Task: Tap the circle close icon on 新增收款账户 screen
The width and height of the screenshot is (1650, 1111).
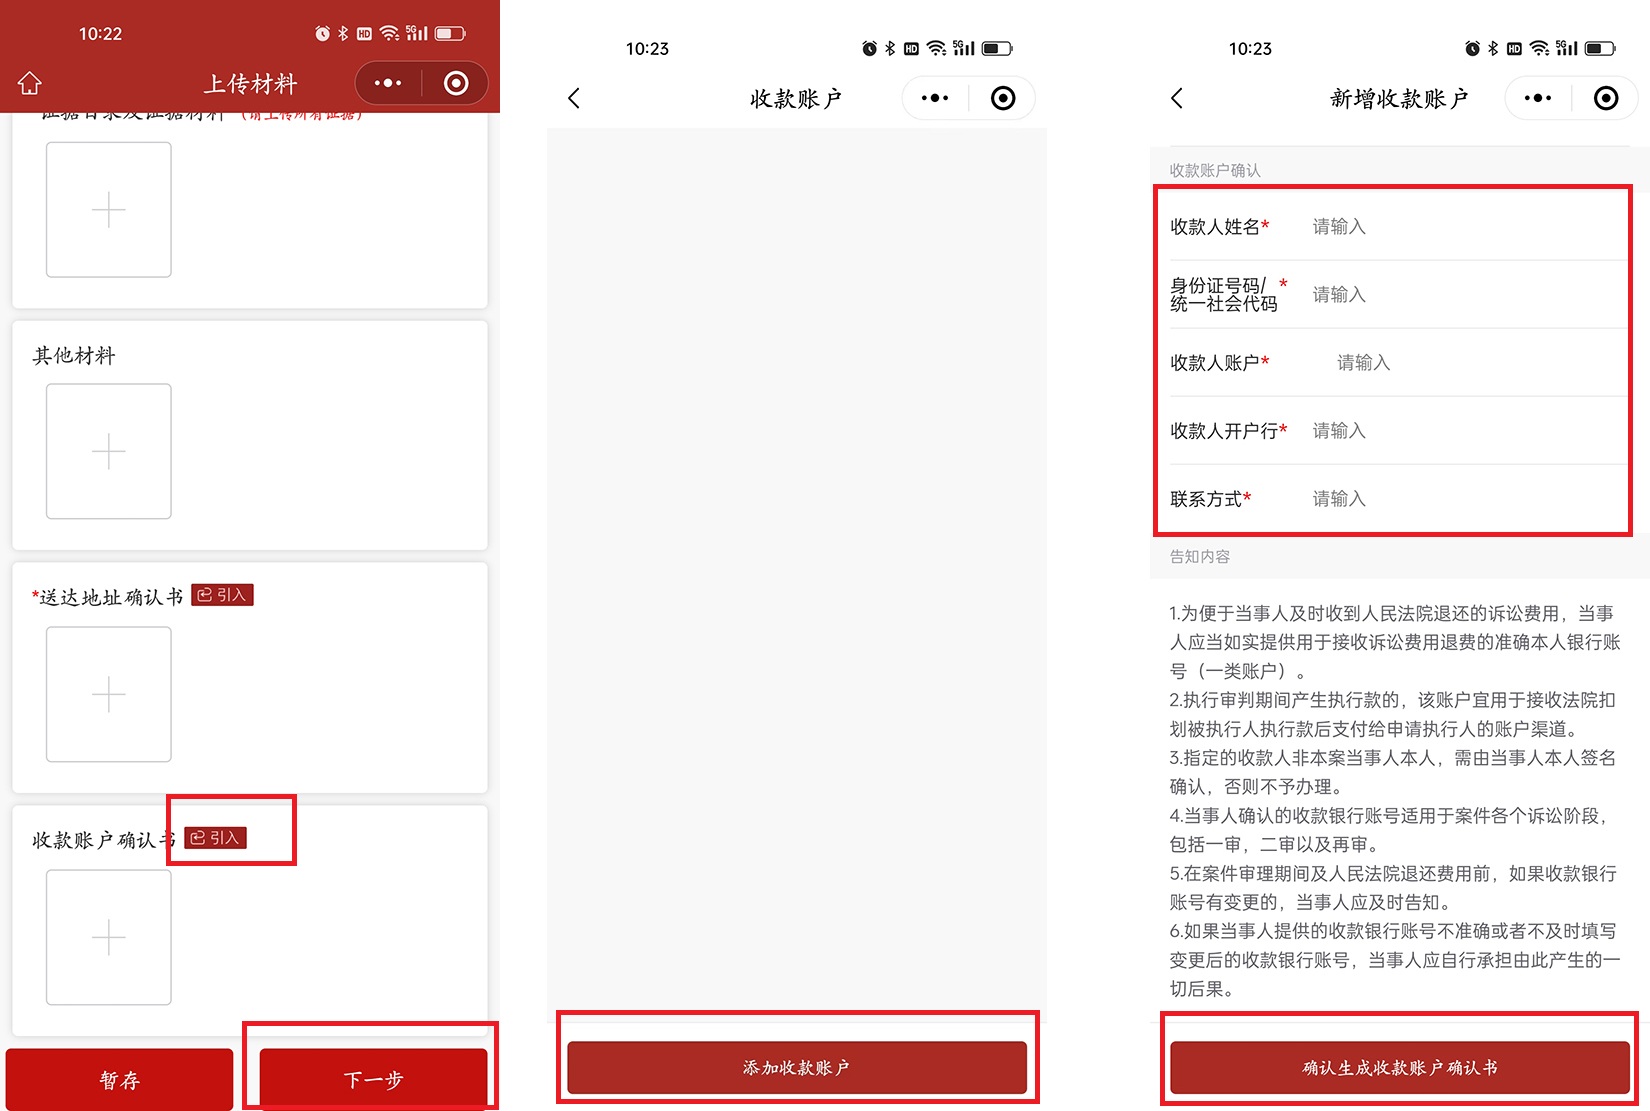Action: (x=1606, y=98)
